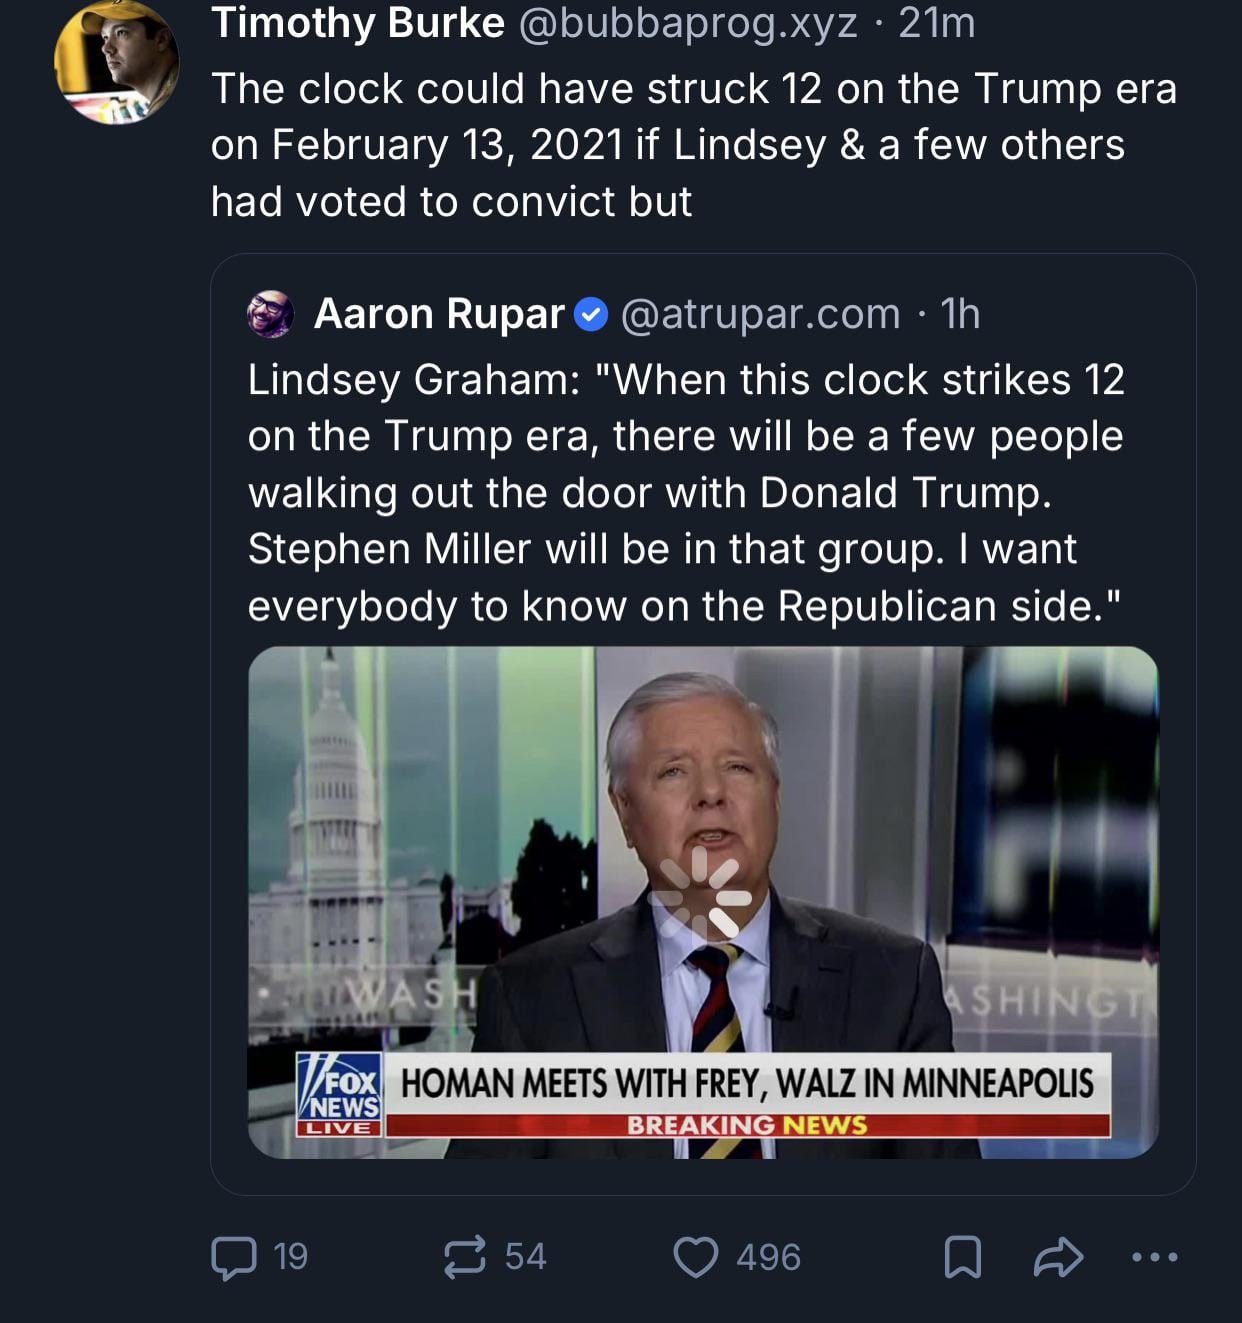Click the 54 reposts count
Image resolution: width=1242 pixels, height=1323 pixels.
click(526, 1257)
